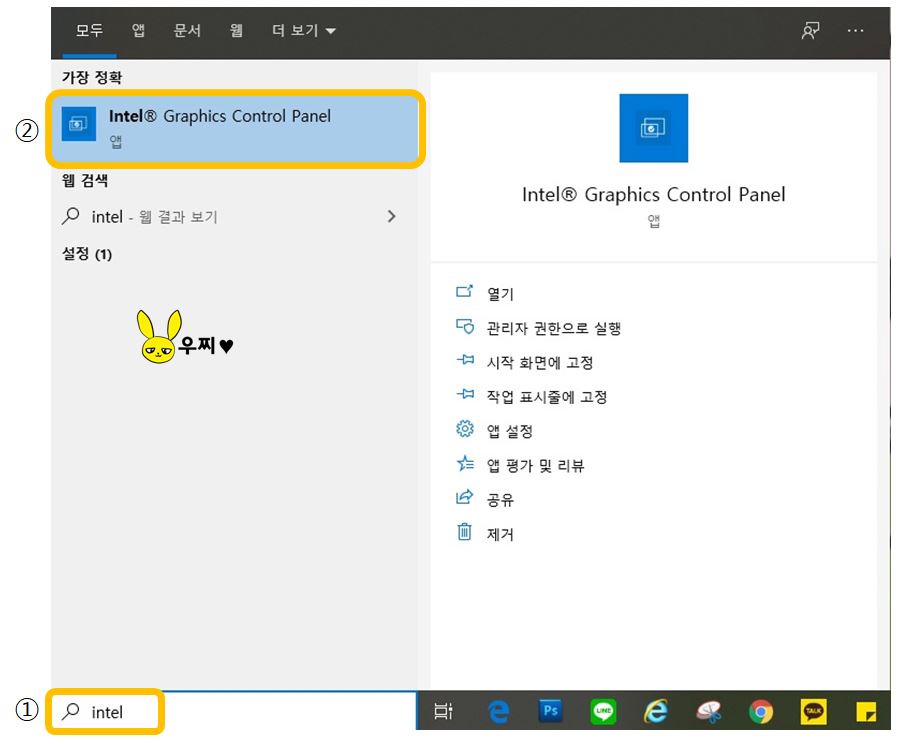Switch to the 앱 search tab

point(138,30)
